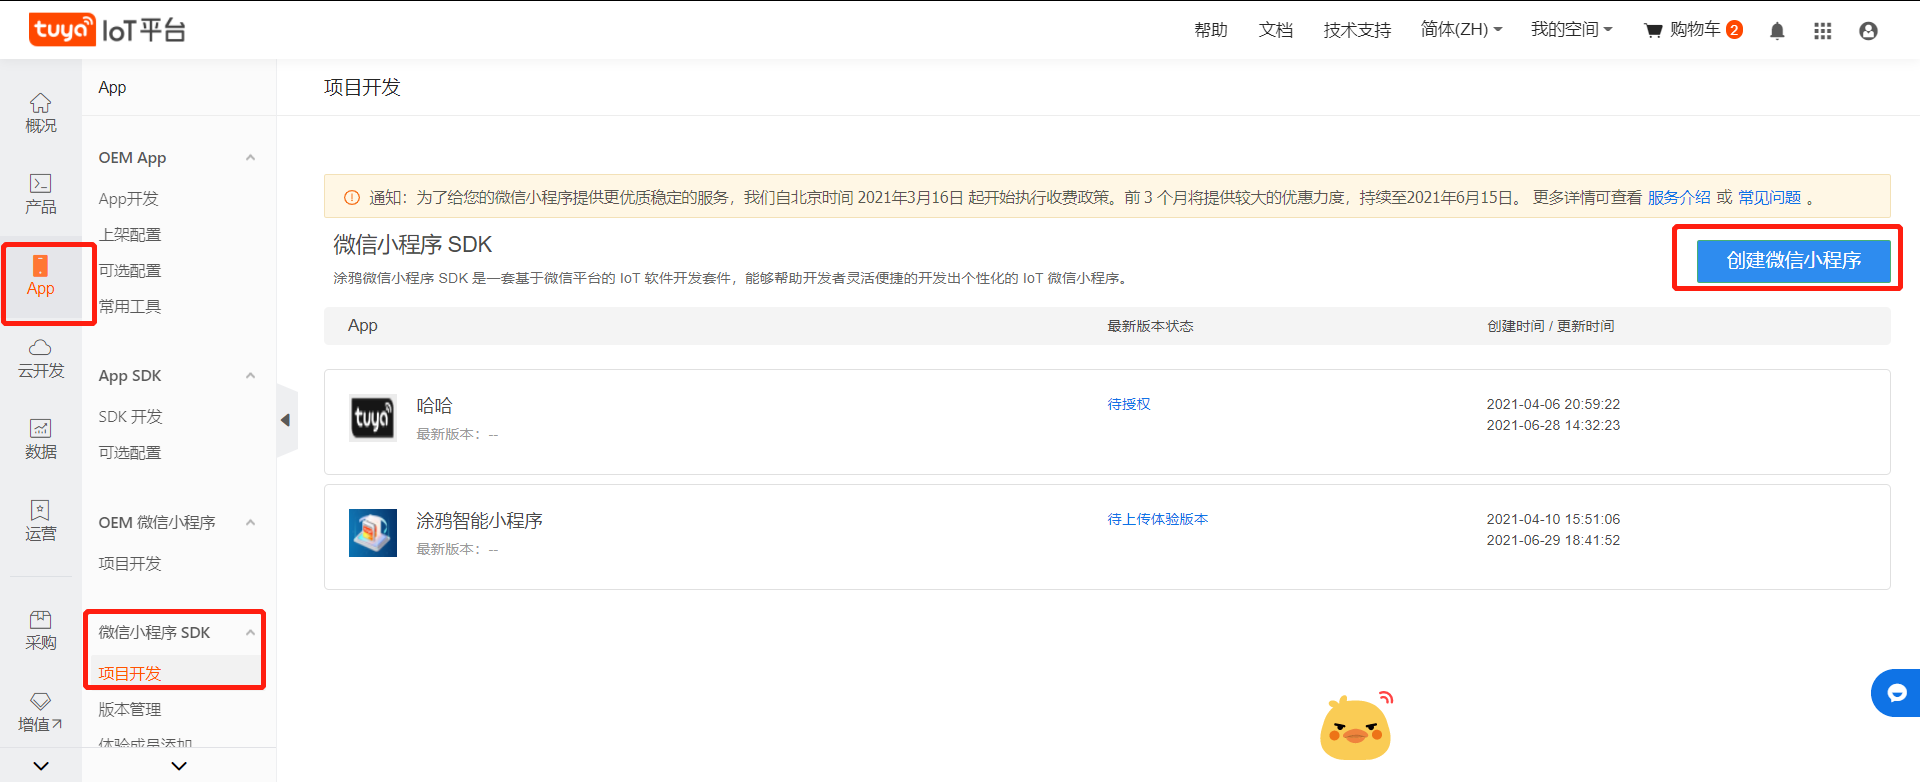
Task: Collapse the 微信小程序 SDK section
Action: coord(250,633)
